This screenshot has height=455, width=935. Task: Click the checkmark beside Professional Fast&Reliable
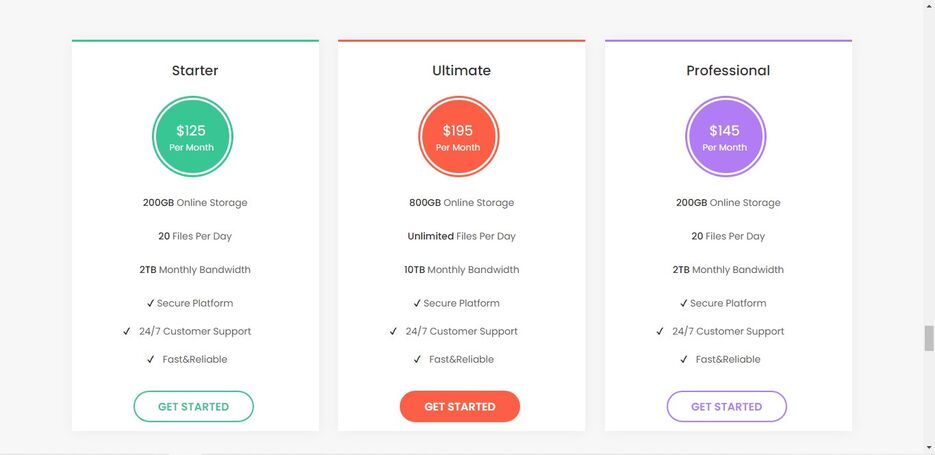click(683, 359)
